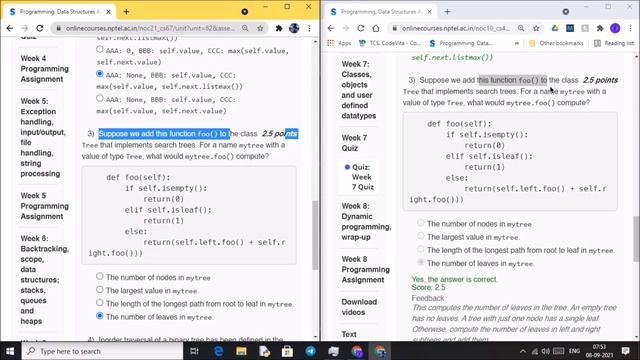Click right window vertical scrollbar thumb
The image size is (640, 360).
[636, 239]
